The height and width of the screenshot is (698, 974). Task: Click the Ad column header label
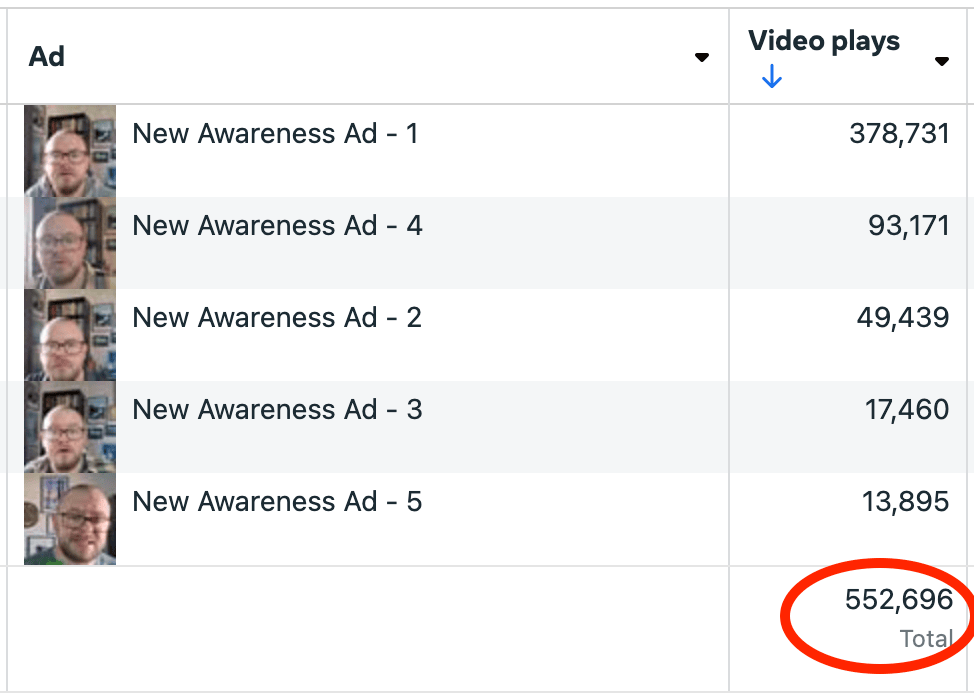[x=47, y=57]
